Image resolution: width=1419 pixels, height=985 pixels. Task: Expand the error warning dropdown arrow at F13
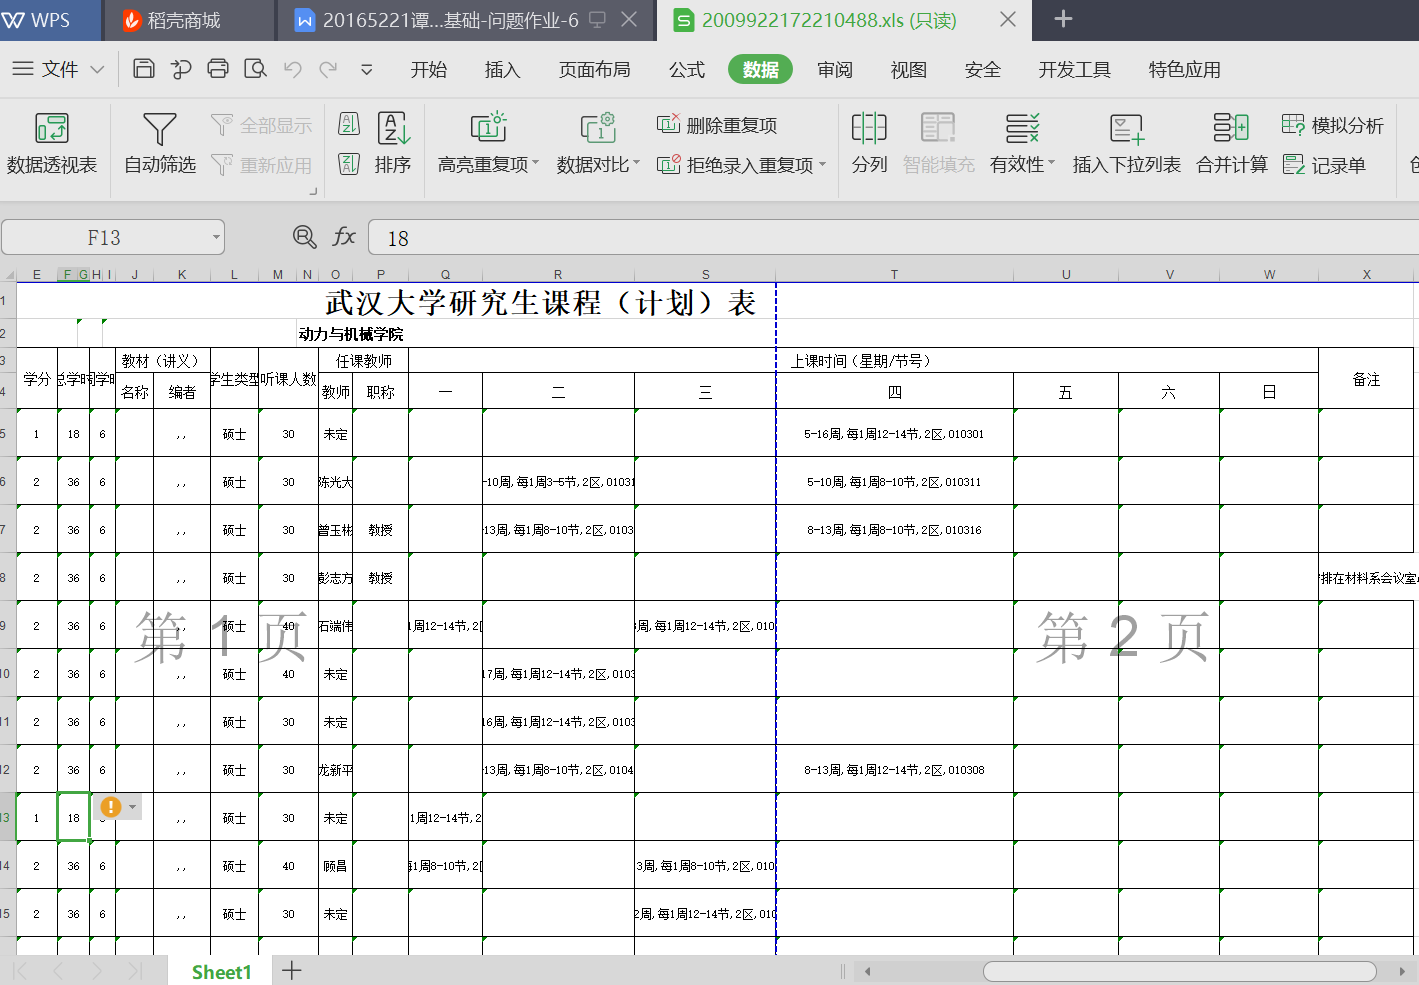(x=133, y=807)
